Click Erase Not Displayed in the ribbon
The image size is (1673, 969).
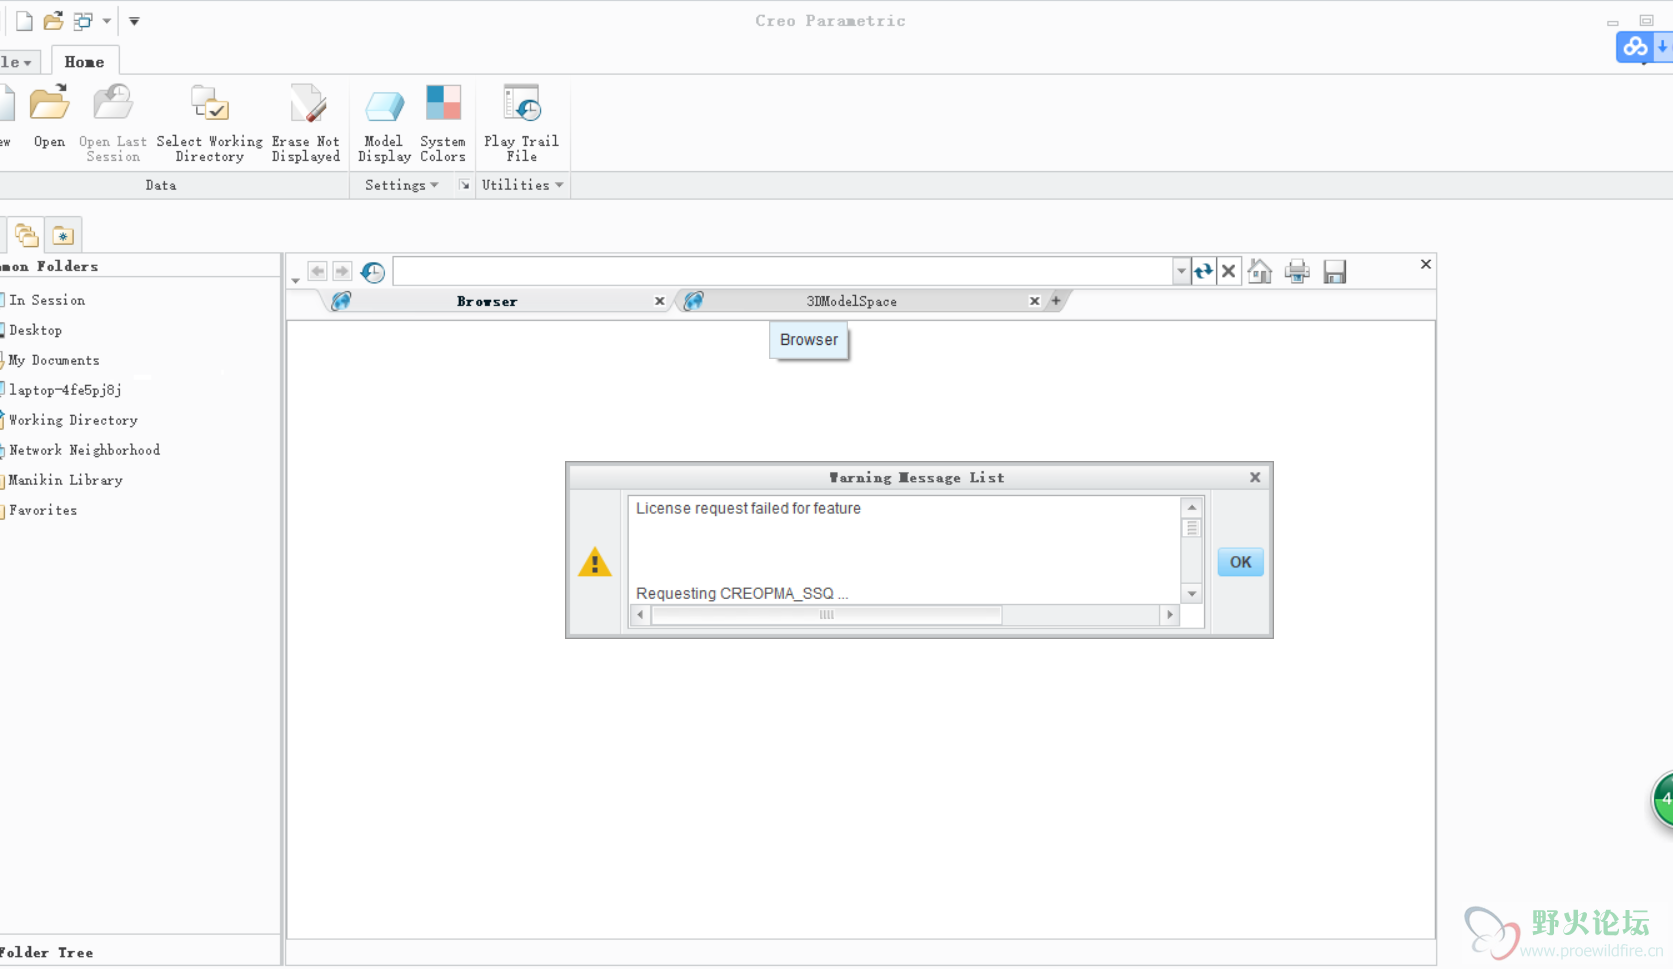point(306,123)
